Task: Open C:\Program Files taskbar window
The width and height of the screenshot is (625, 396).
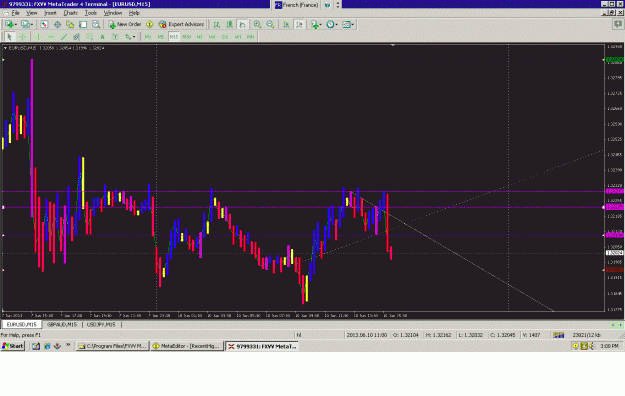Action: pyautogui.click(x=113, y=346)
